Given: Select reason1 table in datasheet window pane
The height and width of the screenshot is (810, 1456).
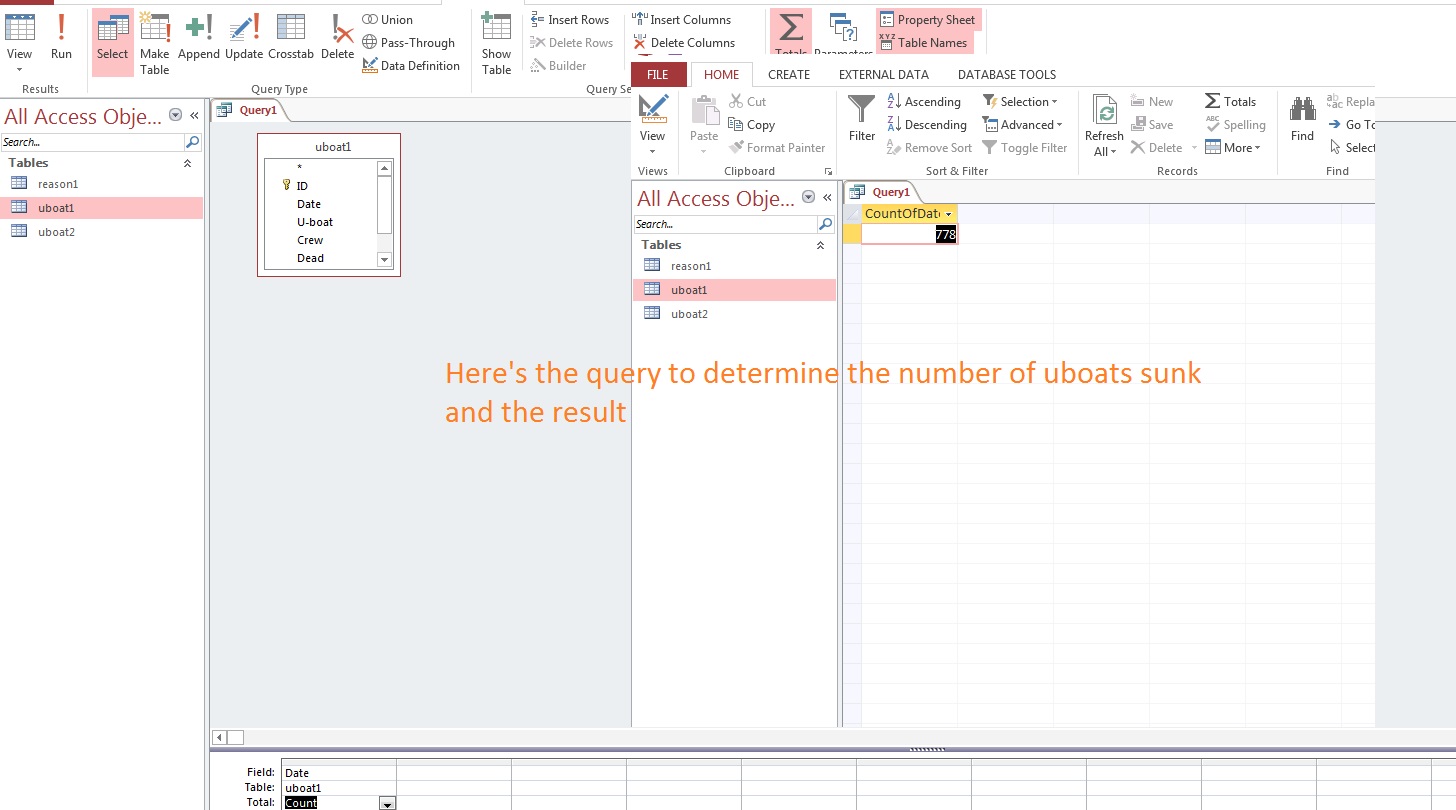Looking at the screenshot, I should [x=734, y=266].
